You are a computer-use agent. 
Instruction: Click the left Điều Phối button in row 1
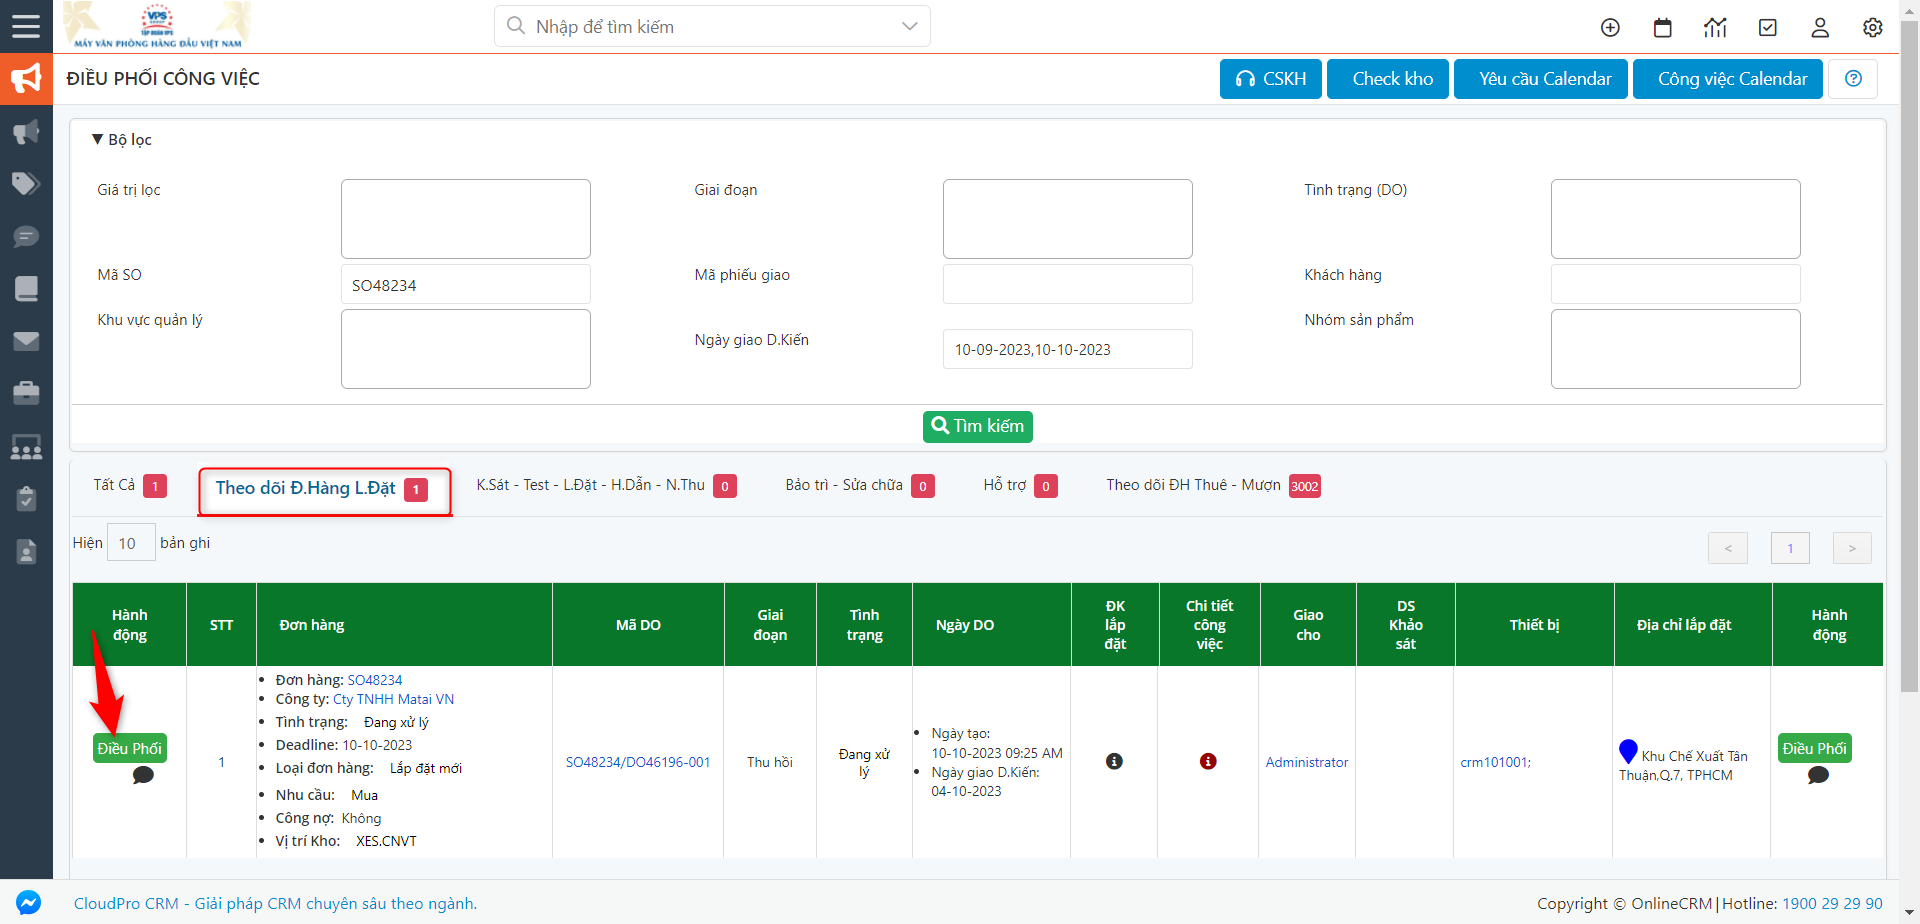click(x=130, y=748)
